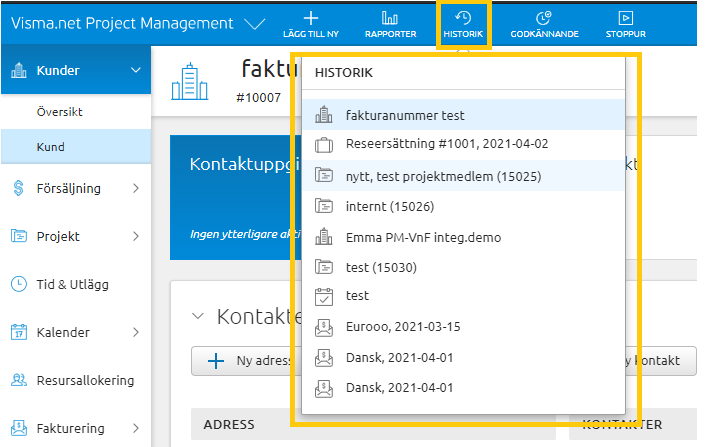
Task: Open Översikt in the sidebar
Action: tap(60, 112)
